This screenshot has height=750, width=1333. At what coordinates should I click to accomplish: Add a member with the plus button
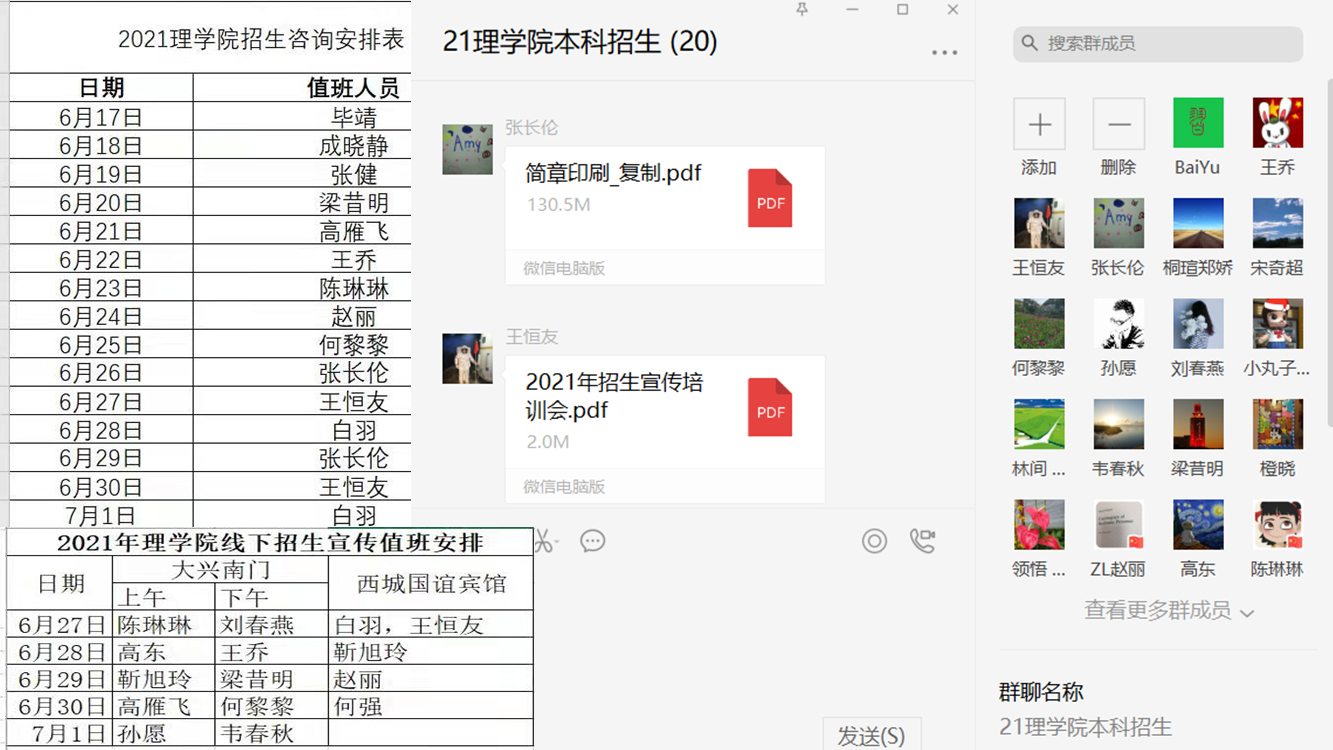pyautogui.click(x=1039, y=125)
